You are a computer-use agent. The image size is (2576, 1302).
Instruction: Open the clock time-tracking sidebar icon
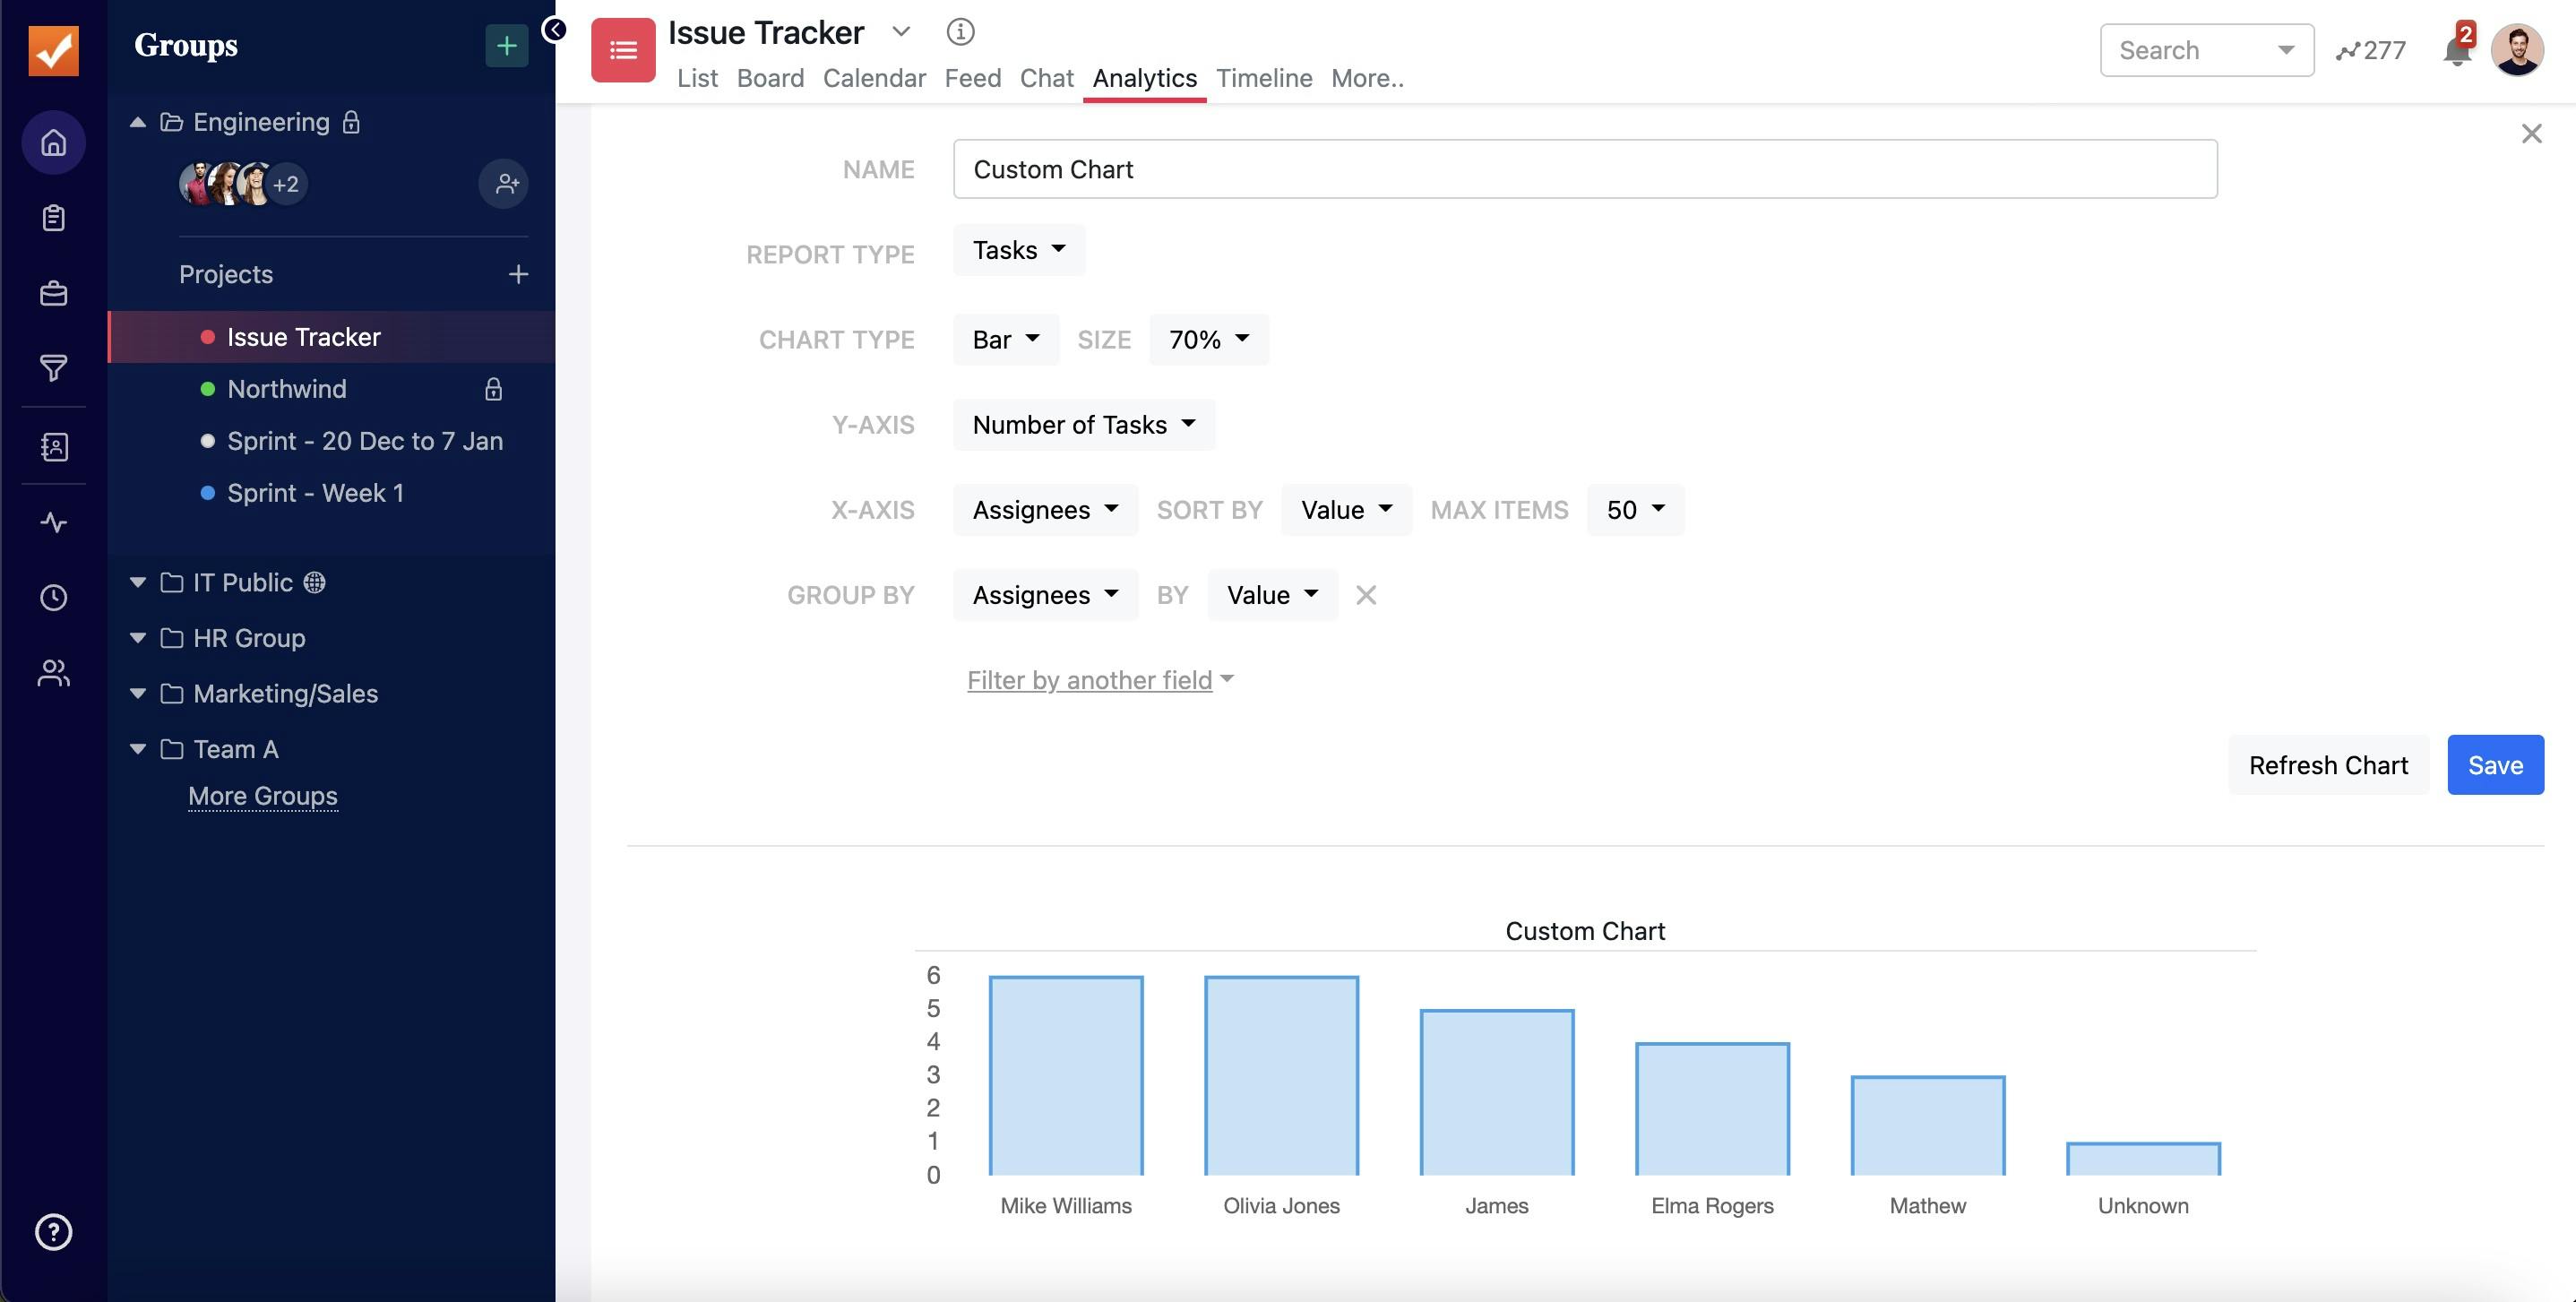click(x=53, y=598)
